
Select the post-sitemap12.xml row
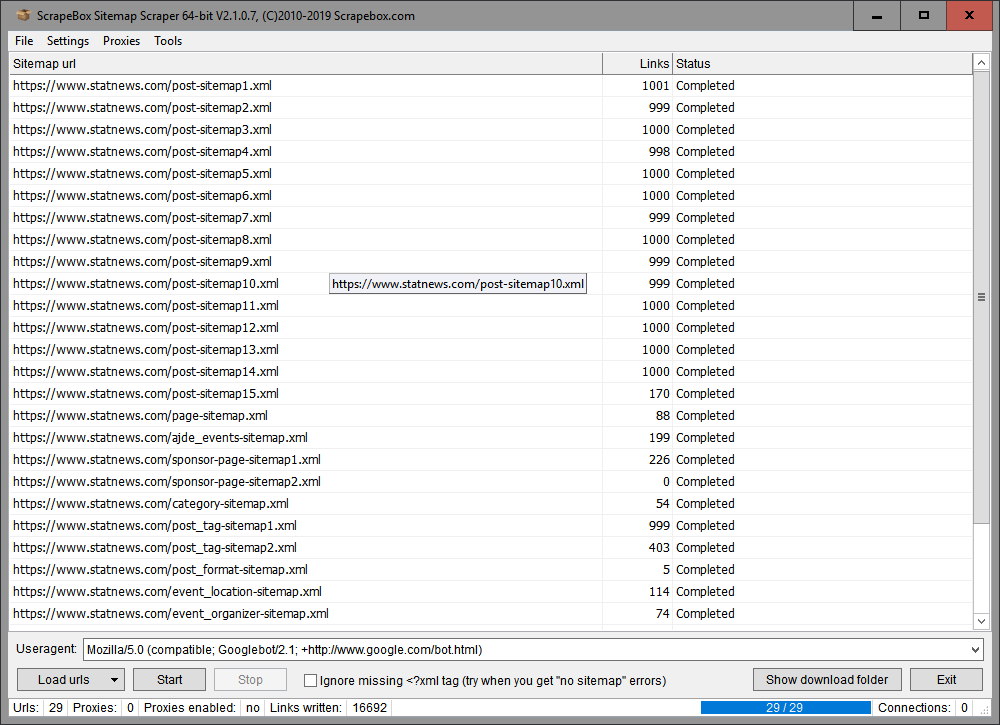491,328
